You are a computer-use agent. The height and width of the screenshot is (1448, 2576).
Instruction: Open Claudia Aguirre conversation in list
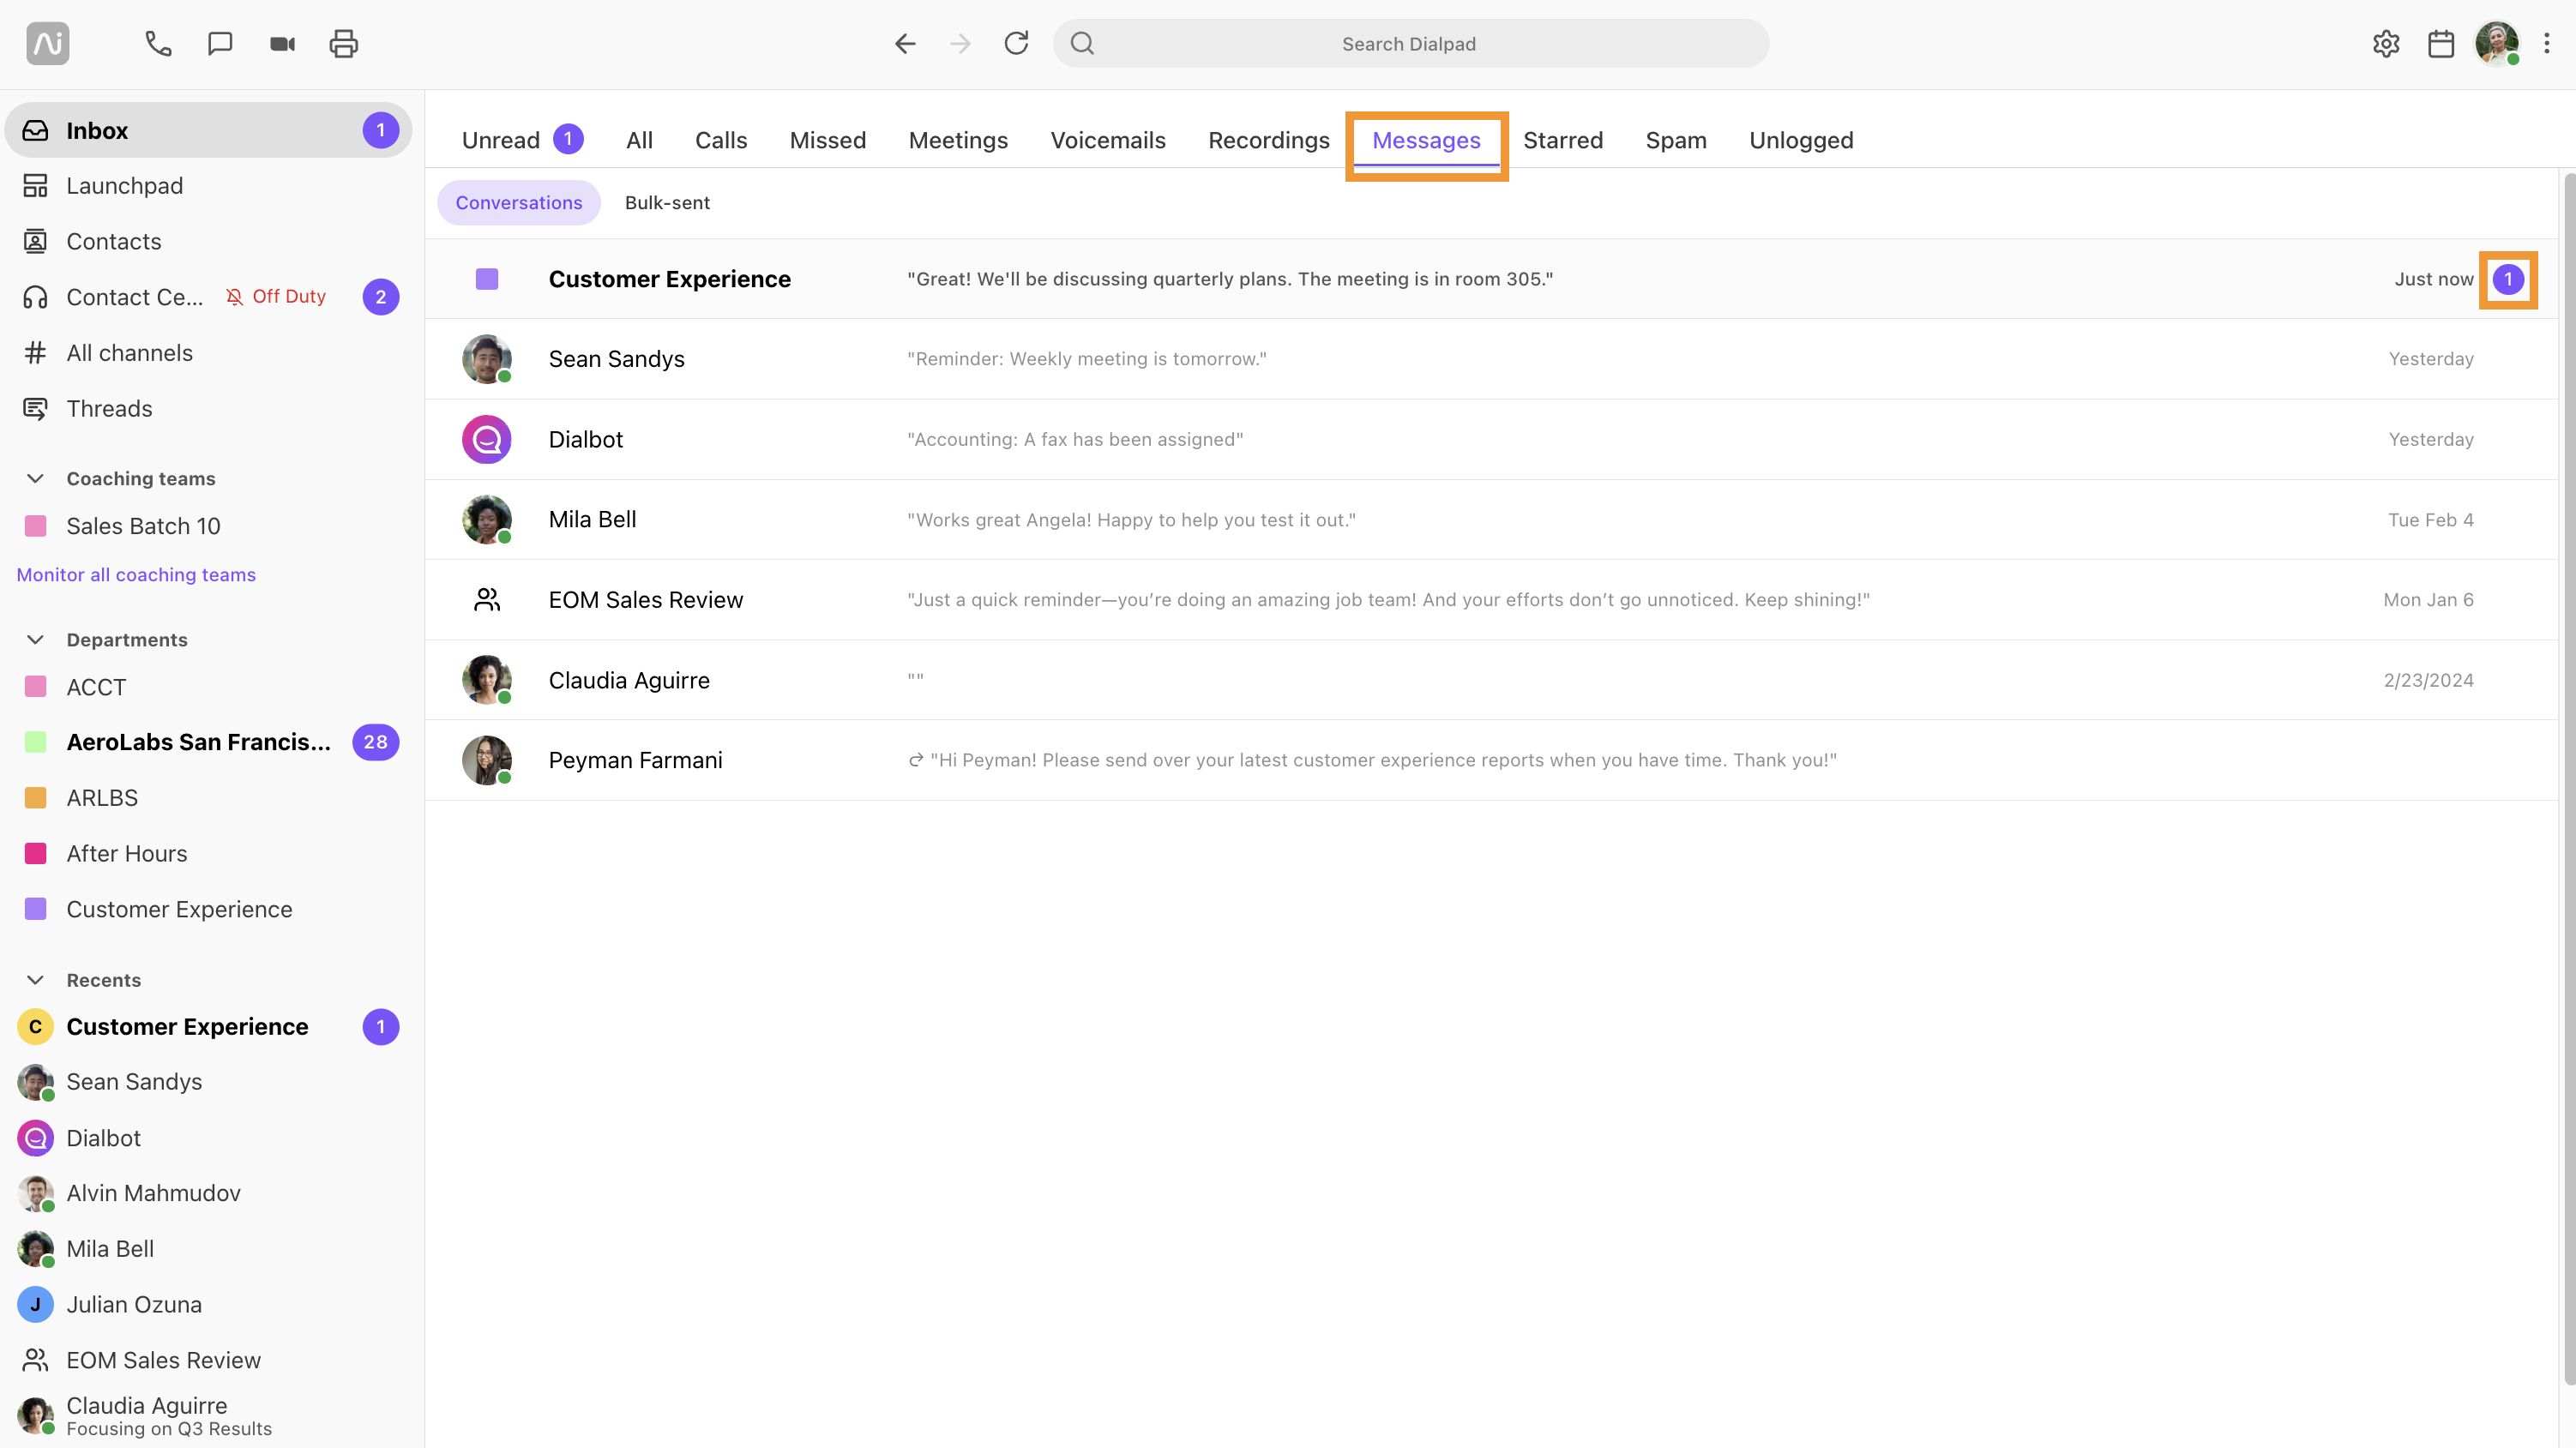(x=1491, y=680)
